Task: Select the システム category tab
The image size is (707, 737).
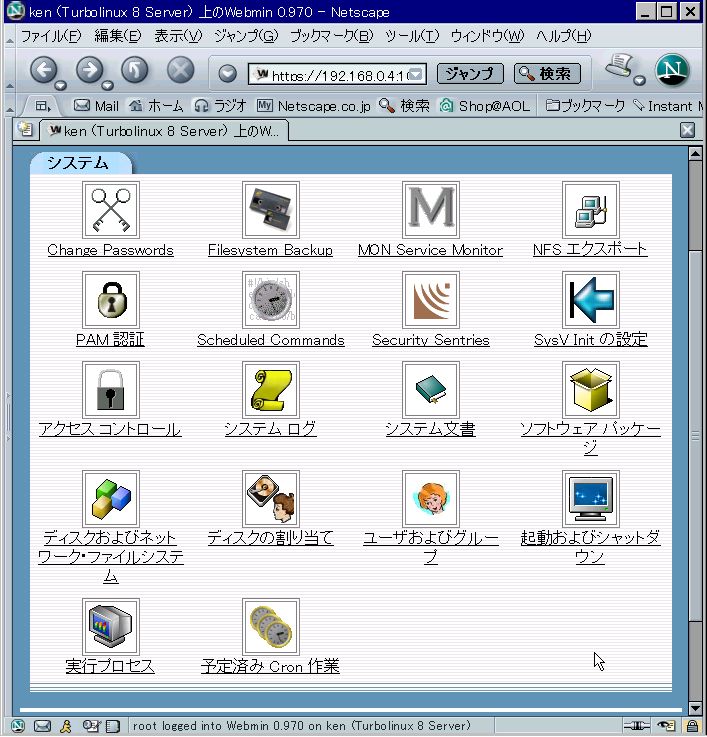Action: click(81, 163)
